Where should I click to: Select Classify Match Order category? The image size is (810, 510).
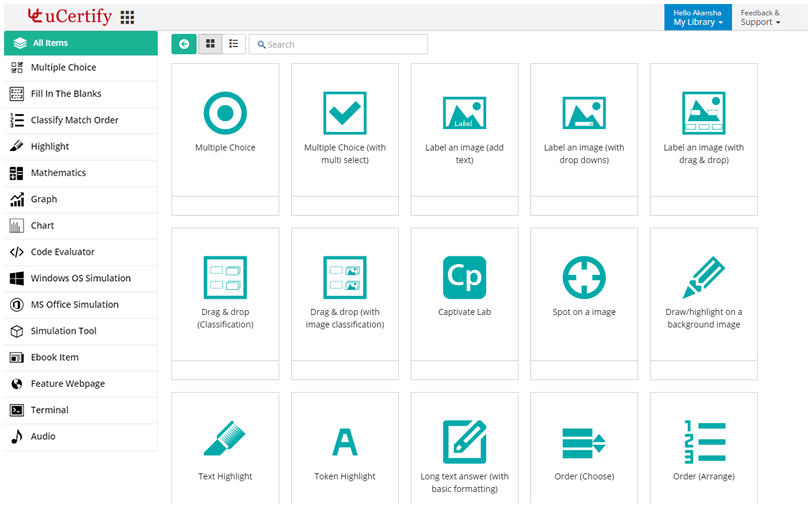(x=81, y=120)
